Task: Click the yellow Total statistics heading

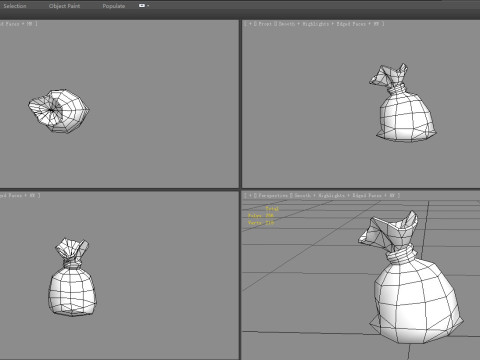Action: click(x=272, y=209)
